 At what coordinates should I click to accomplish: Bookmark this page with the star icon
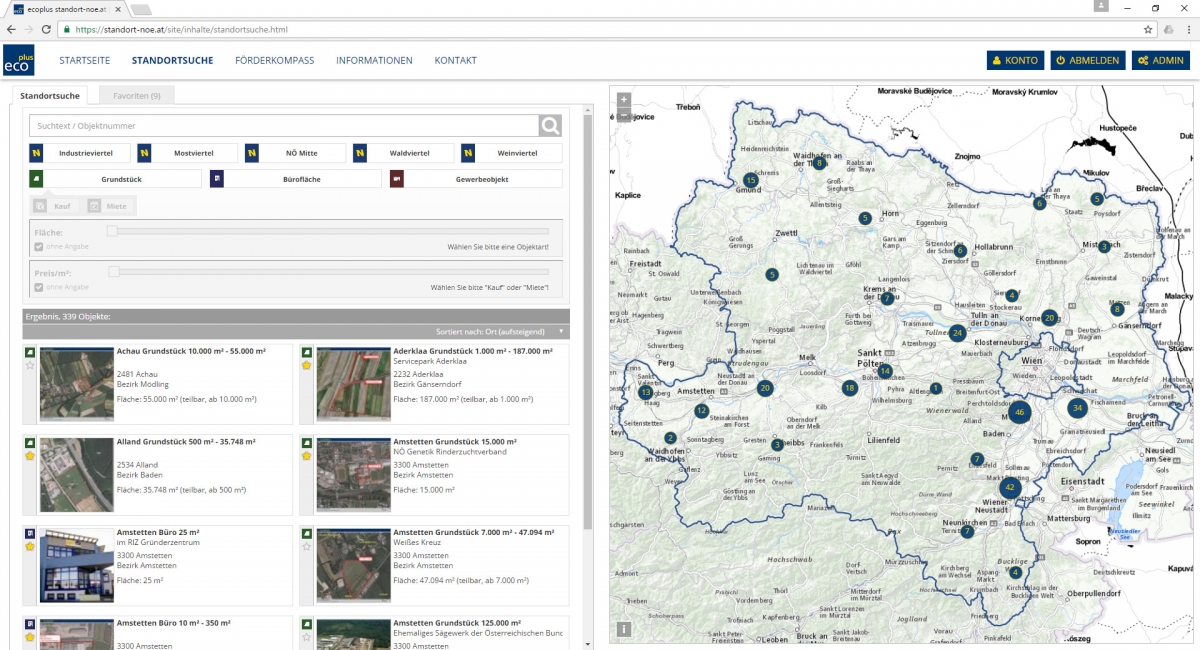click(x=1149, y=29)
